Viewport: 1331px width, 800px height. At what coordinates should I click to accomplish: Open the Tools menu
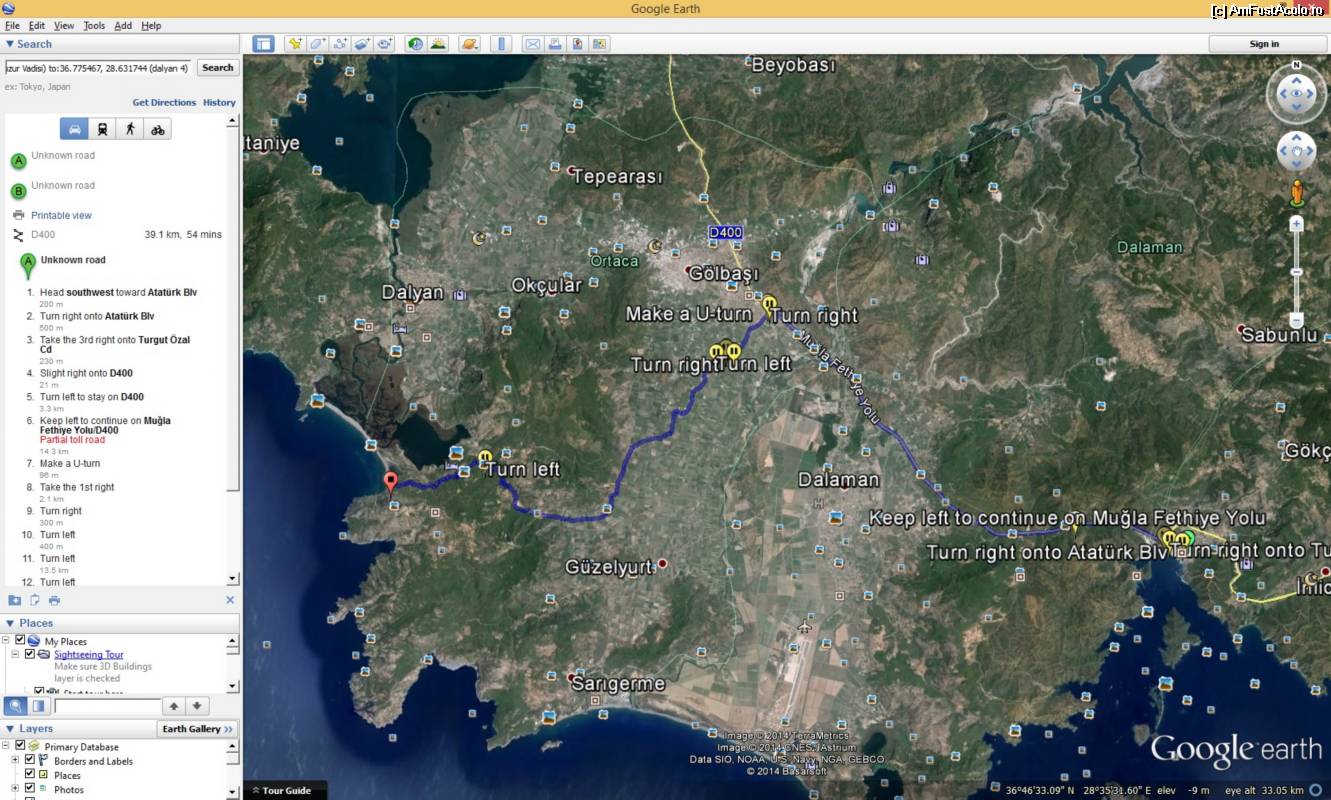(x=94, y=25)
